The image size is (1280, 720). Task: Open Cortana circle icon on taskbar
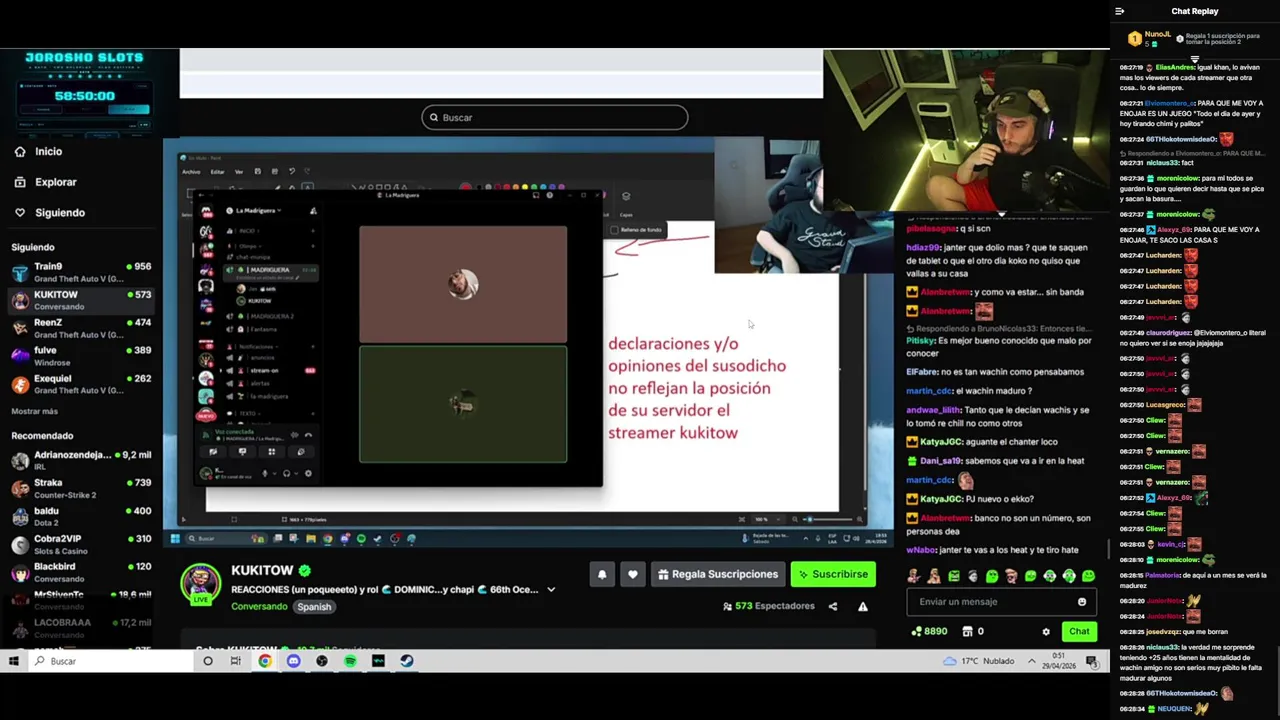coord(208,661)
